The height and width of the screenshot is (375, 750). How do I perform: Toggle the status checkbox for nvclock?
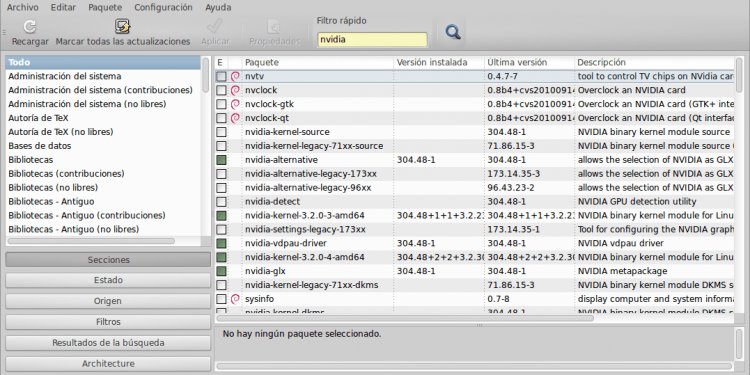pyautogui.click(x=221, y=90)
